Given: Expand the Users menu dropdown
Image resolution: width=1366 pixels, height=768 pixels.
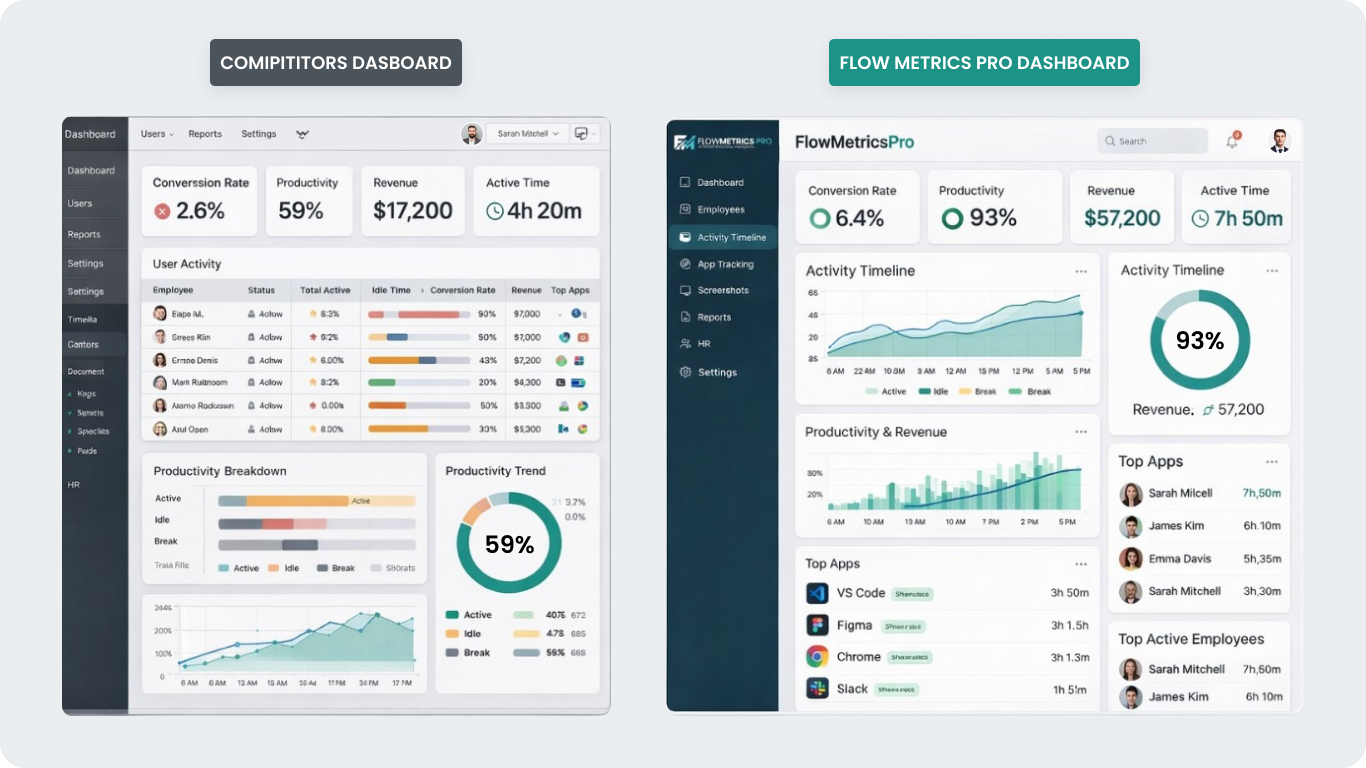Looking at the screenshot, I should pyautogui.click(x=157, y=134).
